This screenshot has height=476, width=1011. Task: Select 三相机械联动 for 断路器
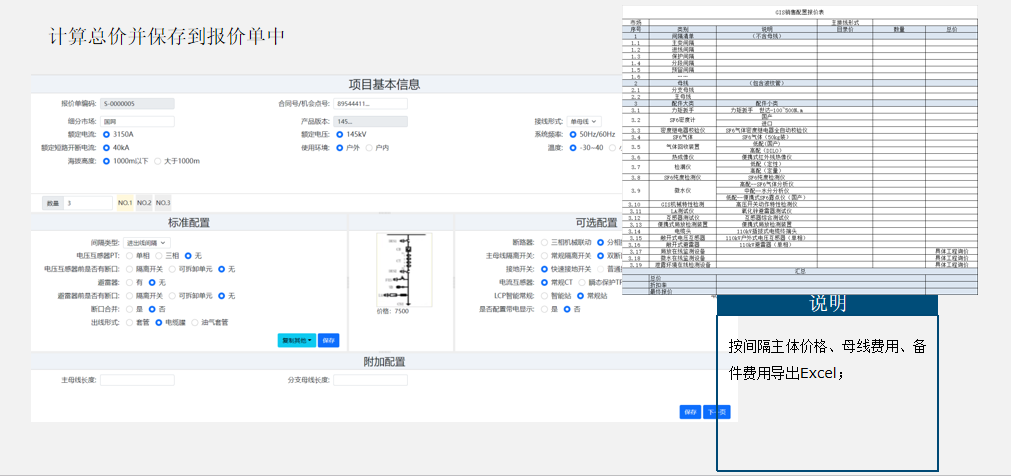click(545, 243)
